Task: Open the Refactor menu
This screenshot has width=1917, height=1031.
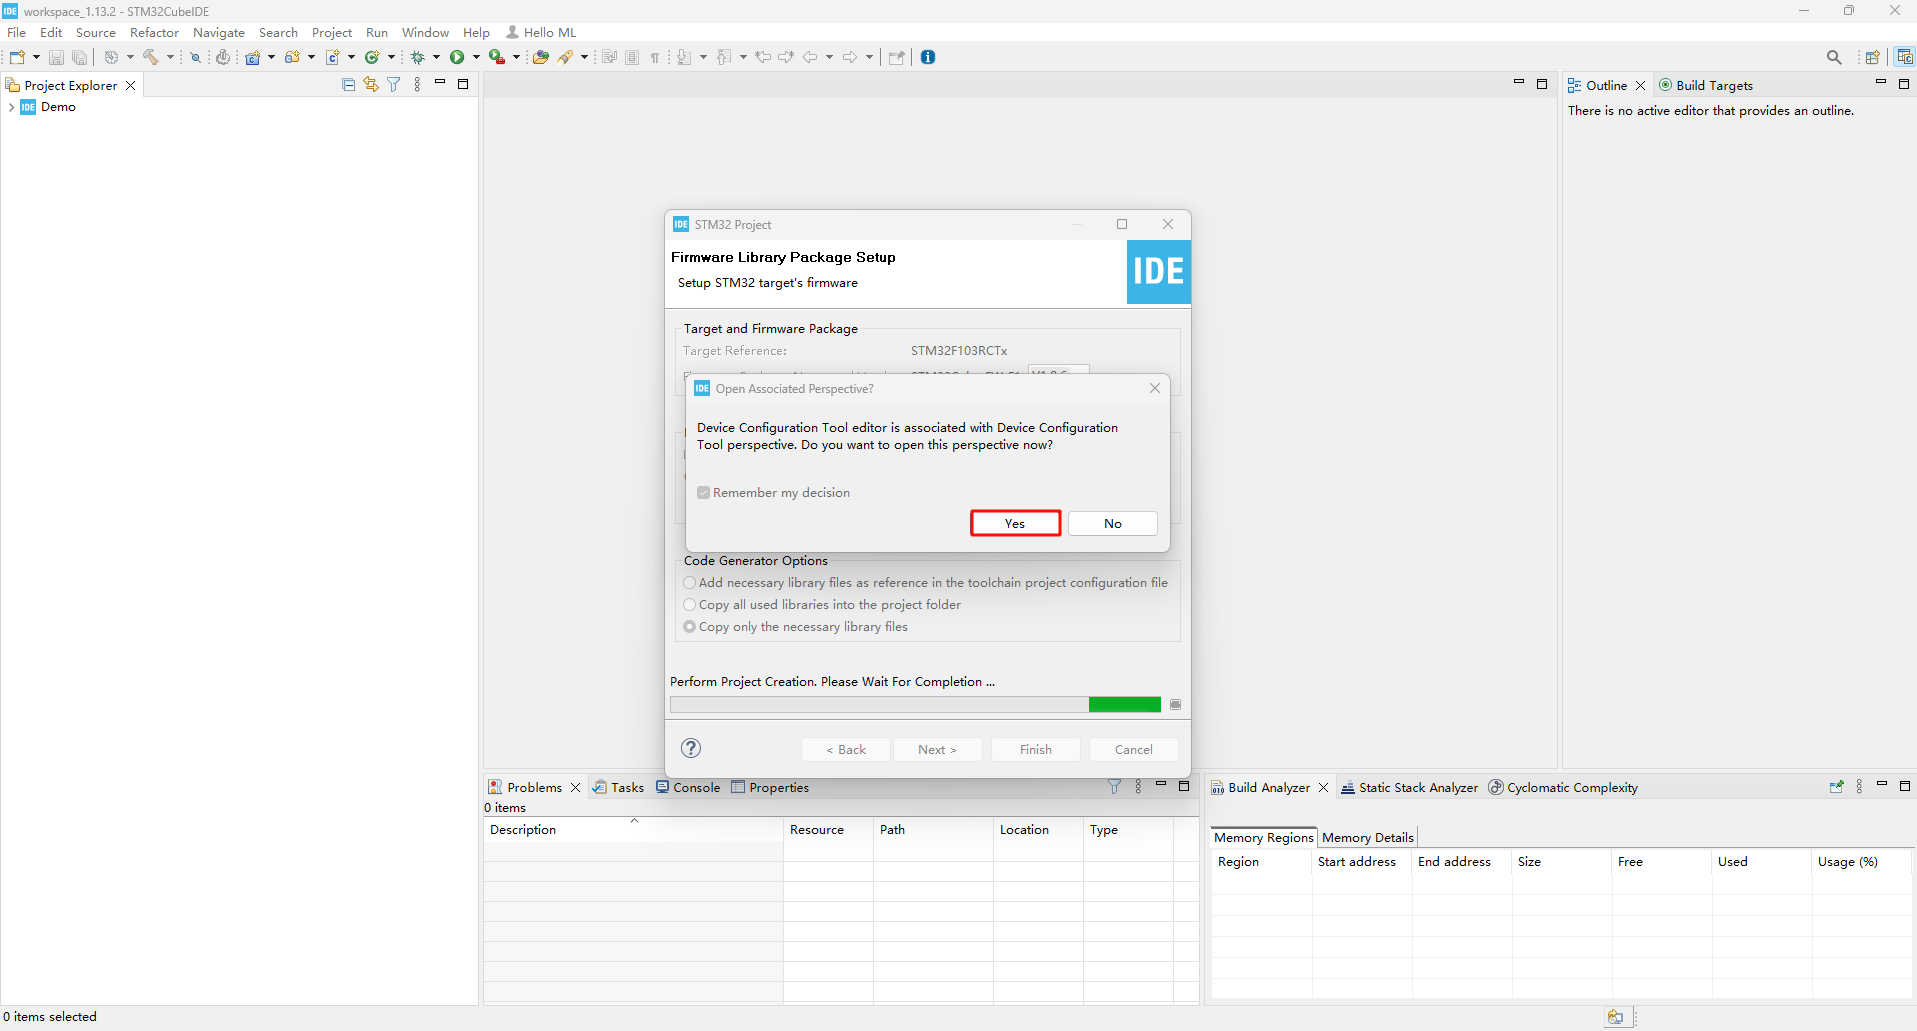Action: (154, 32)
